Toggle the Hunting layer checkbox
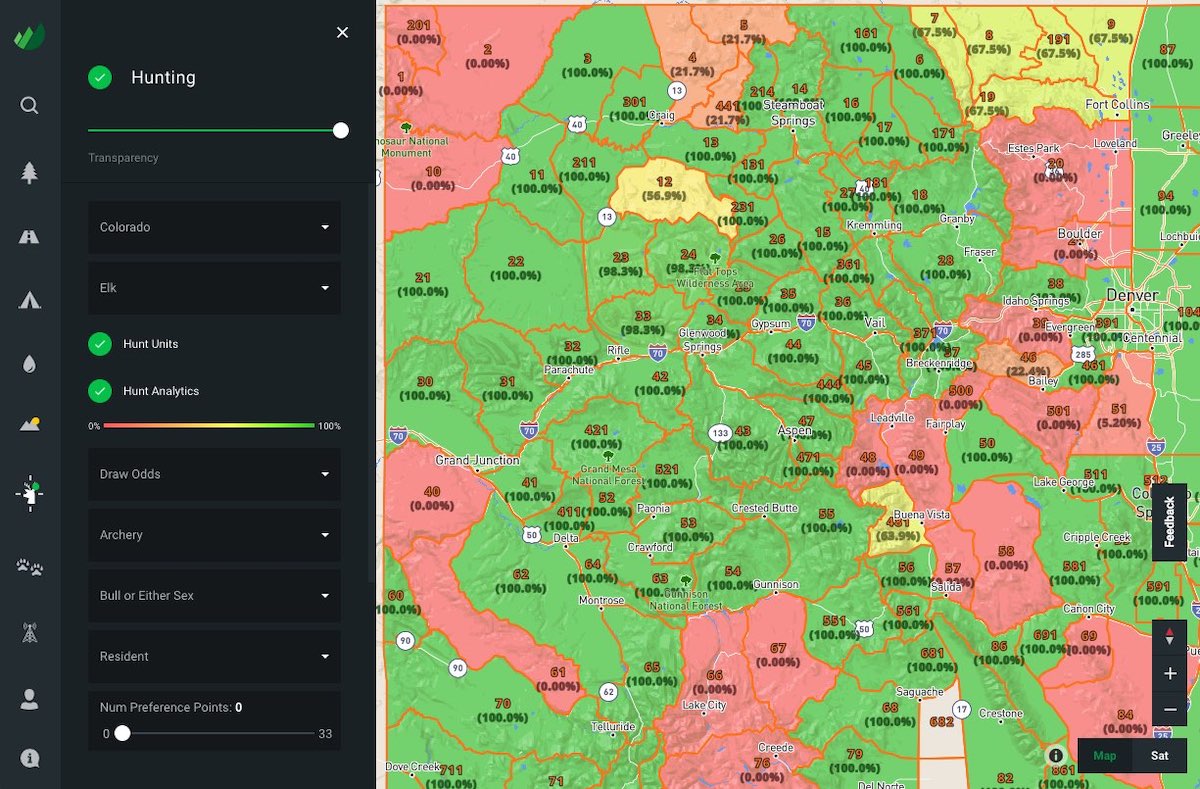This screenshot has height=789, width=1200. 100,77
